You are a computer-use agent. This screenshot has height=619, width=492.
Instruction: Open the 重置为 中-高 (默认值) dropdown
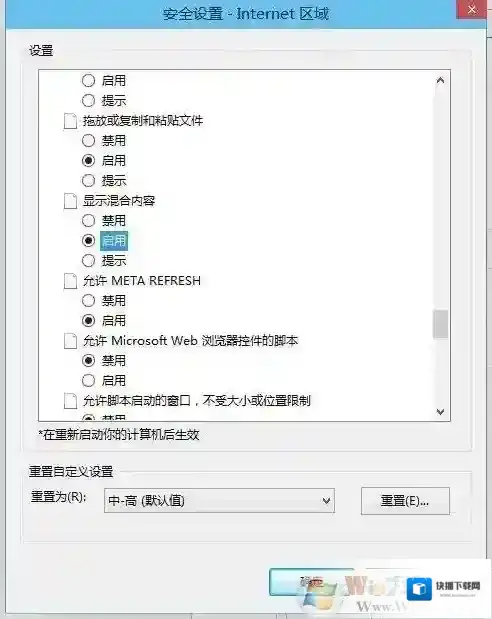219,501
